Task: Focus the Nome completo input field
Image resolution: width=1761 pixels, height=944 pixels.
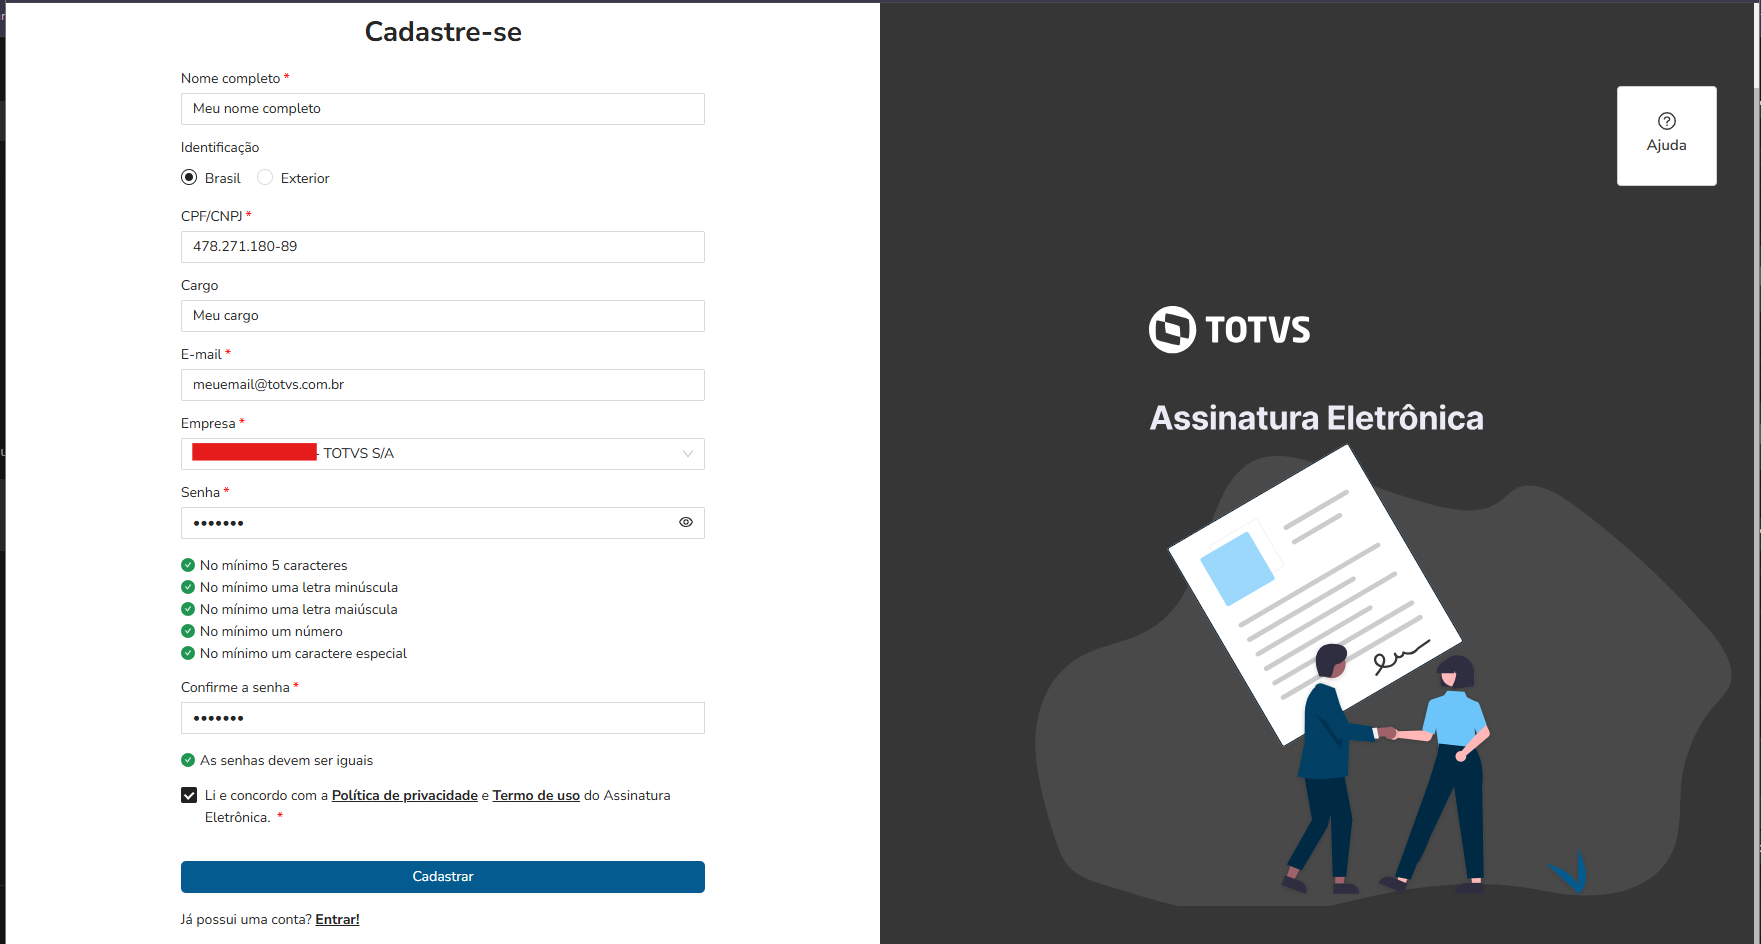Action: (443, 109)
